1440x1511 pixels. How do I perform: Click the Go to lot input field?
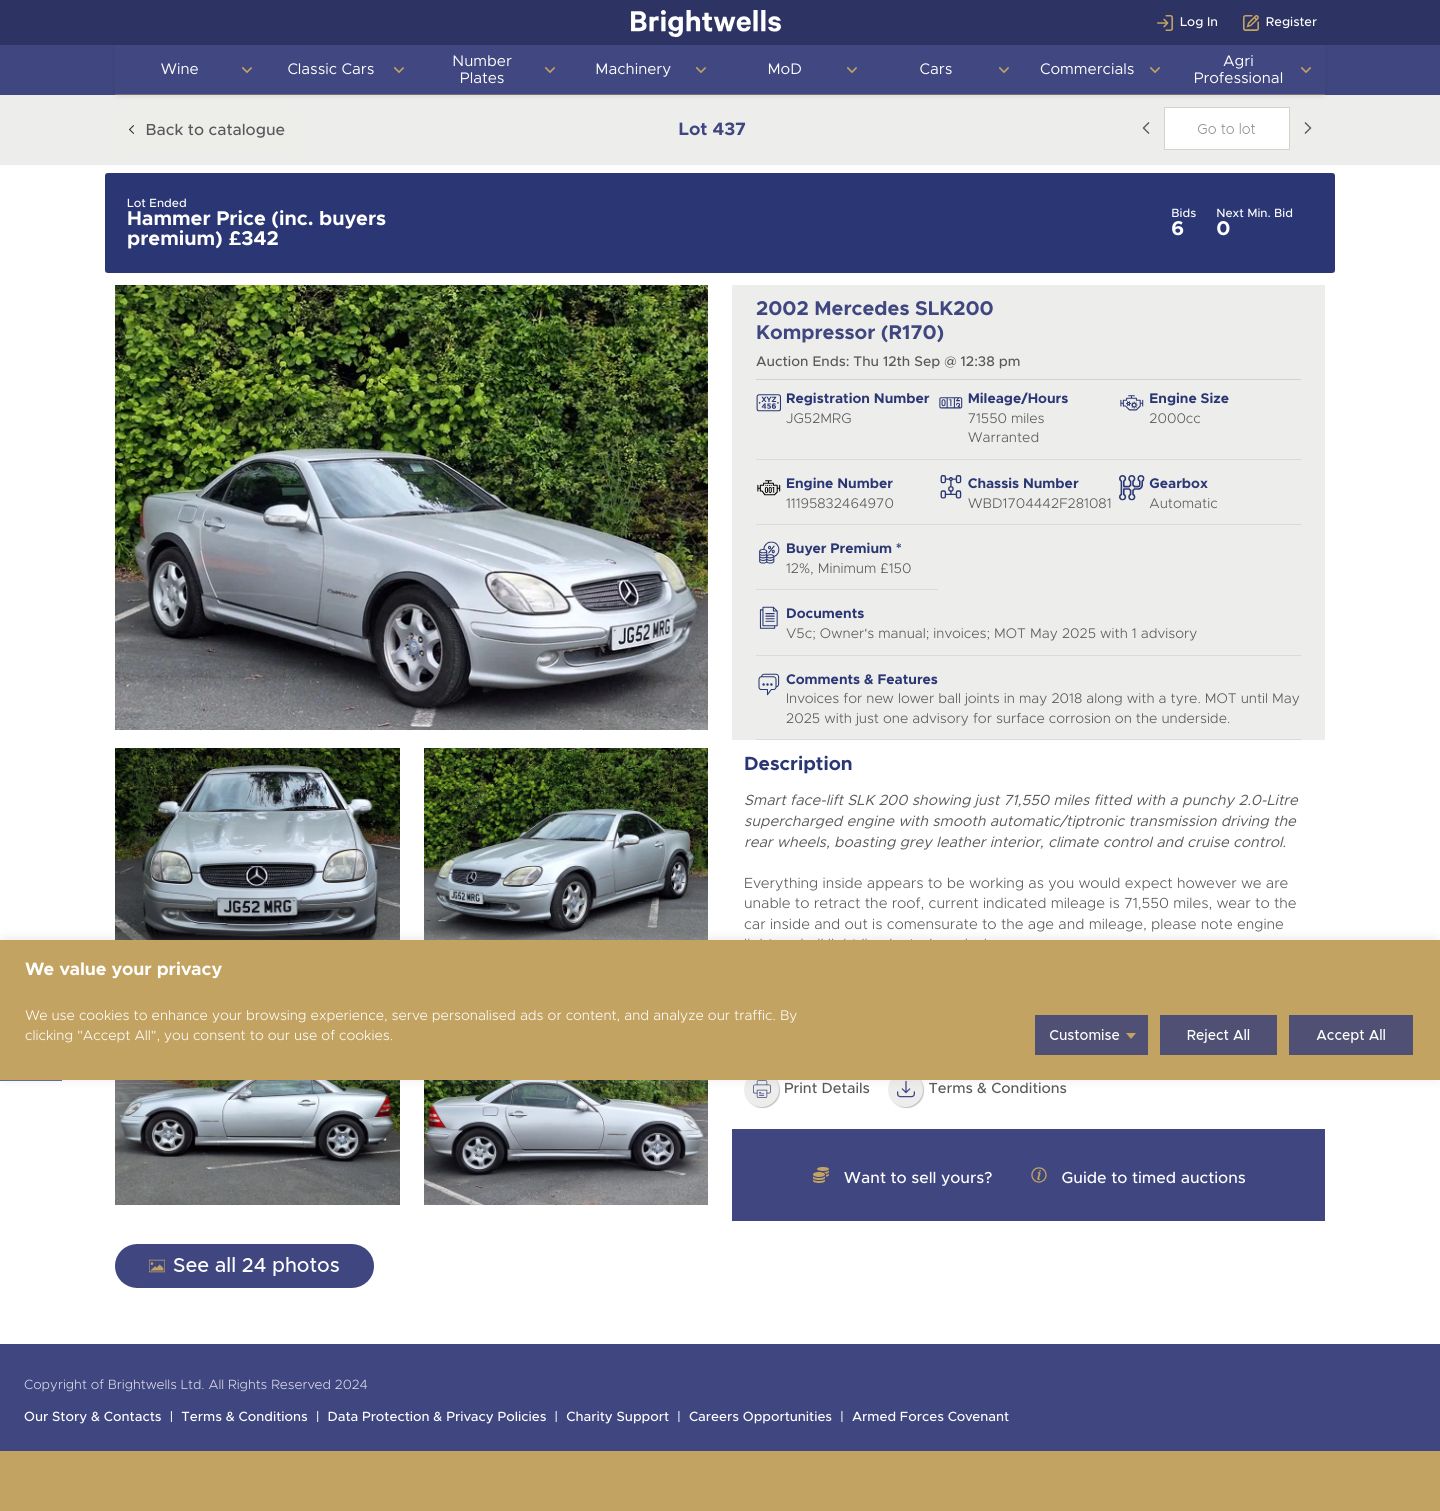(1226, 128)
